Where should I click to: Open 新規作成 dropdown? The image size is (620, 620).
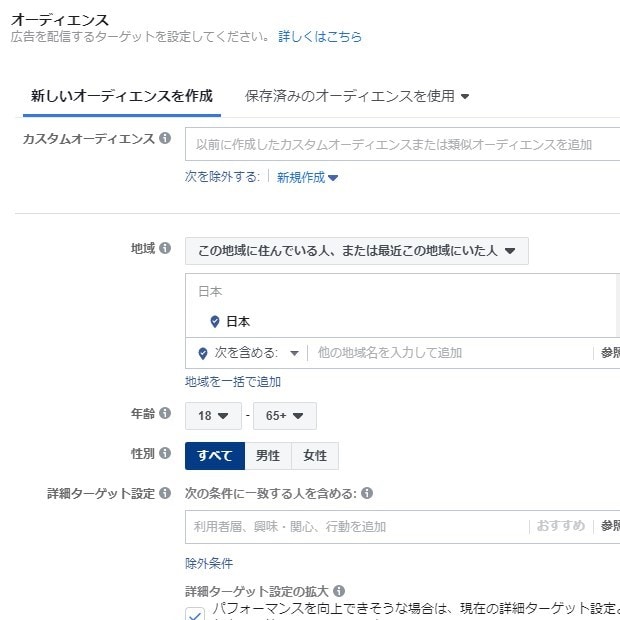click(x=307, y=178)
